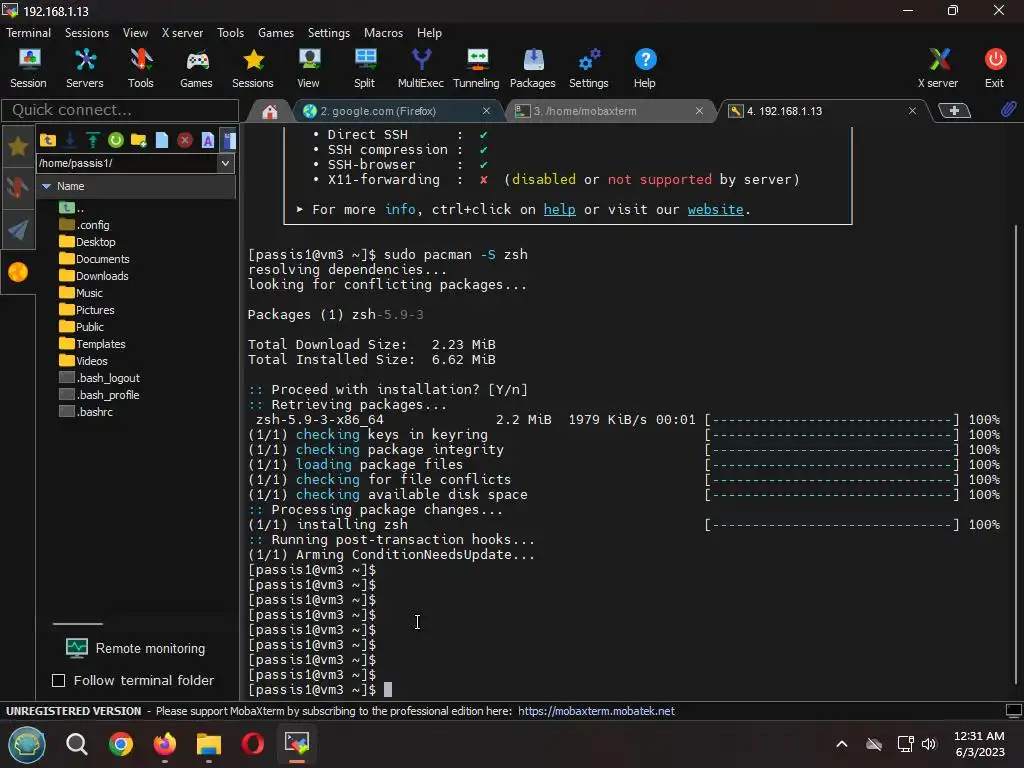Image resolution: width=1024 pixels, height=768 pixels.
Task: Click the website link in terminal banner
Action: click(715, 210)
